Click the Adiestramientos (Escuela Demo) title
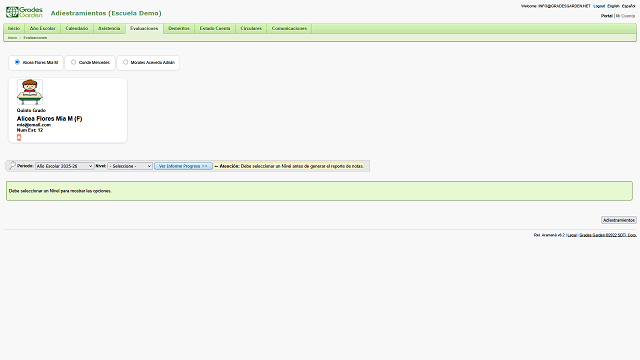 [x=106, y=13]
